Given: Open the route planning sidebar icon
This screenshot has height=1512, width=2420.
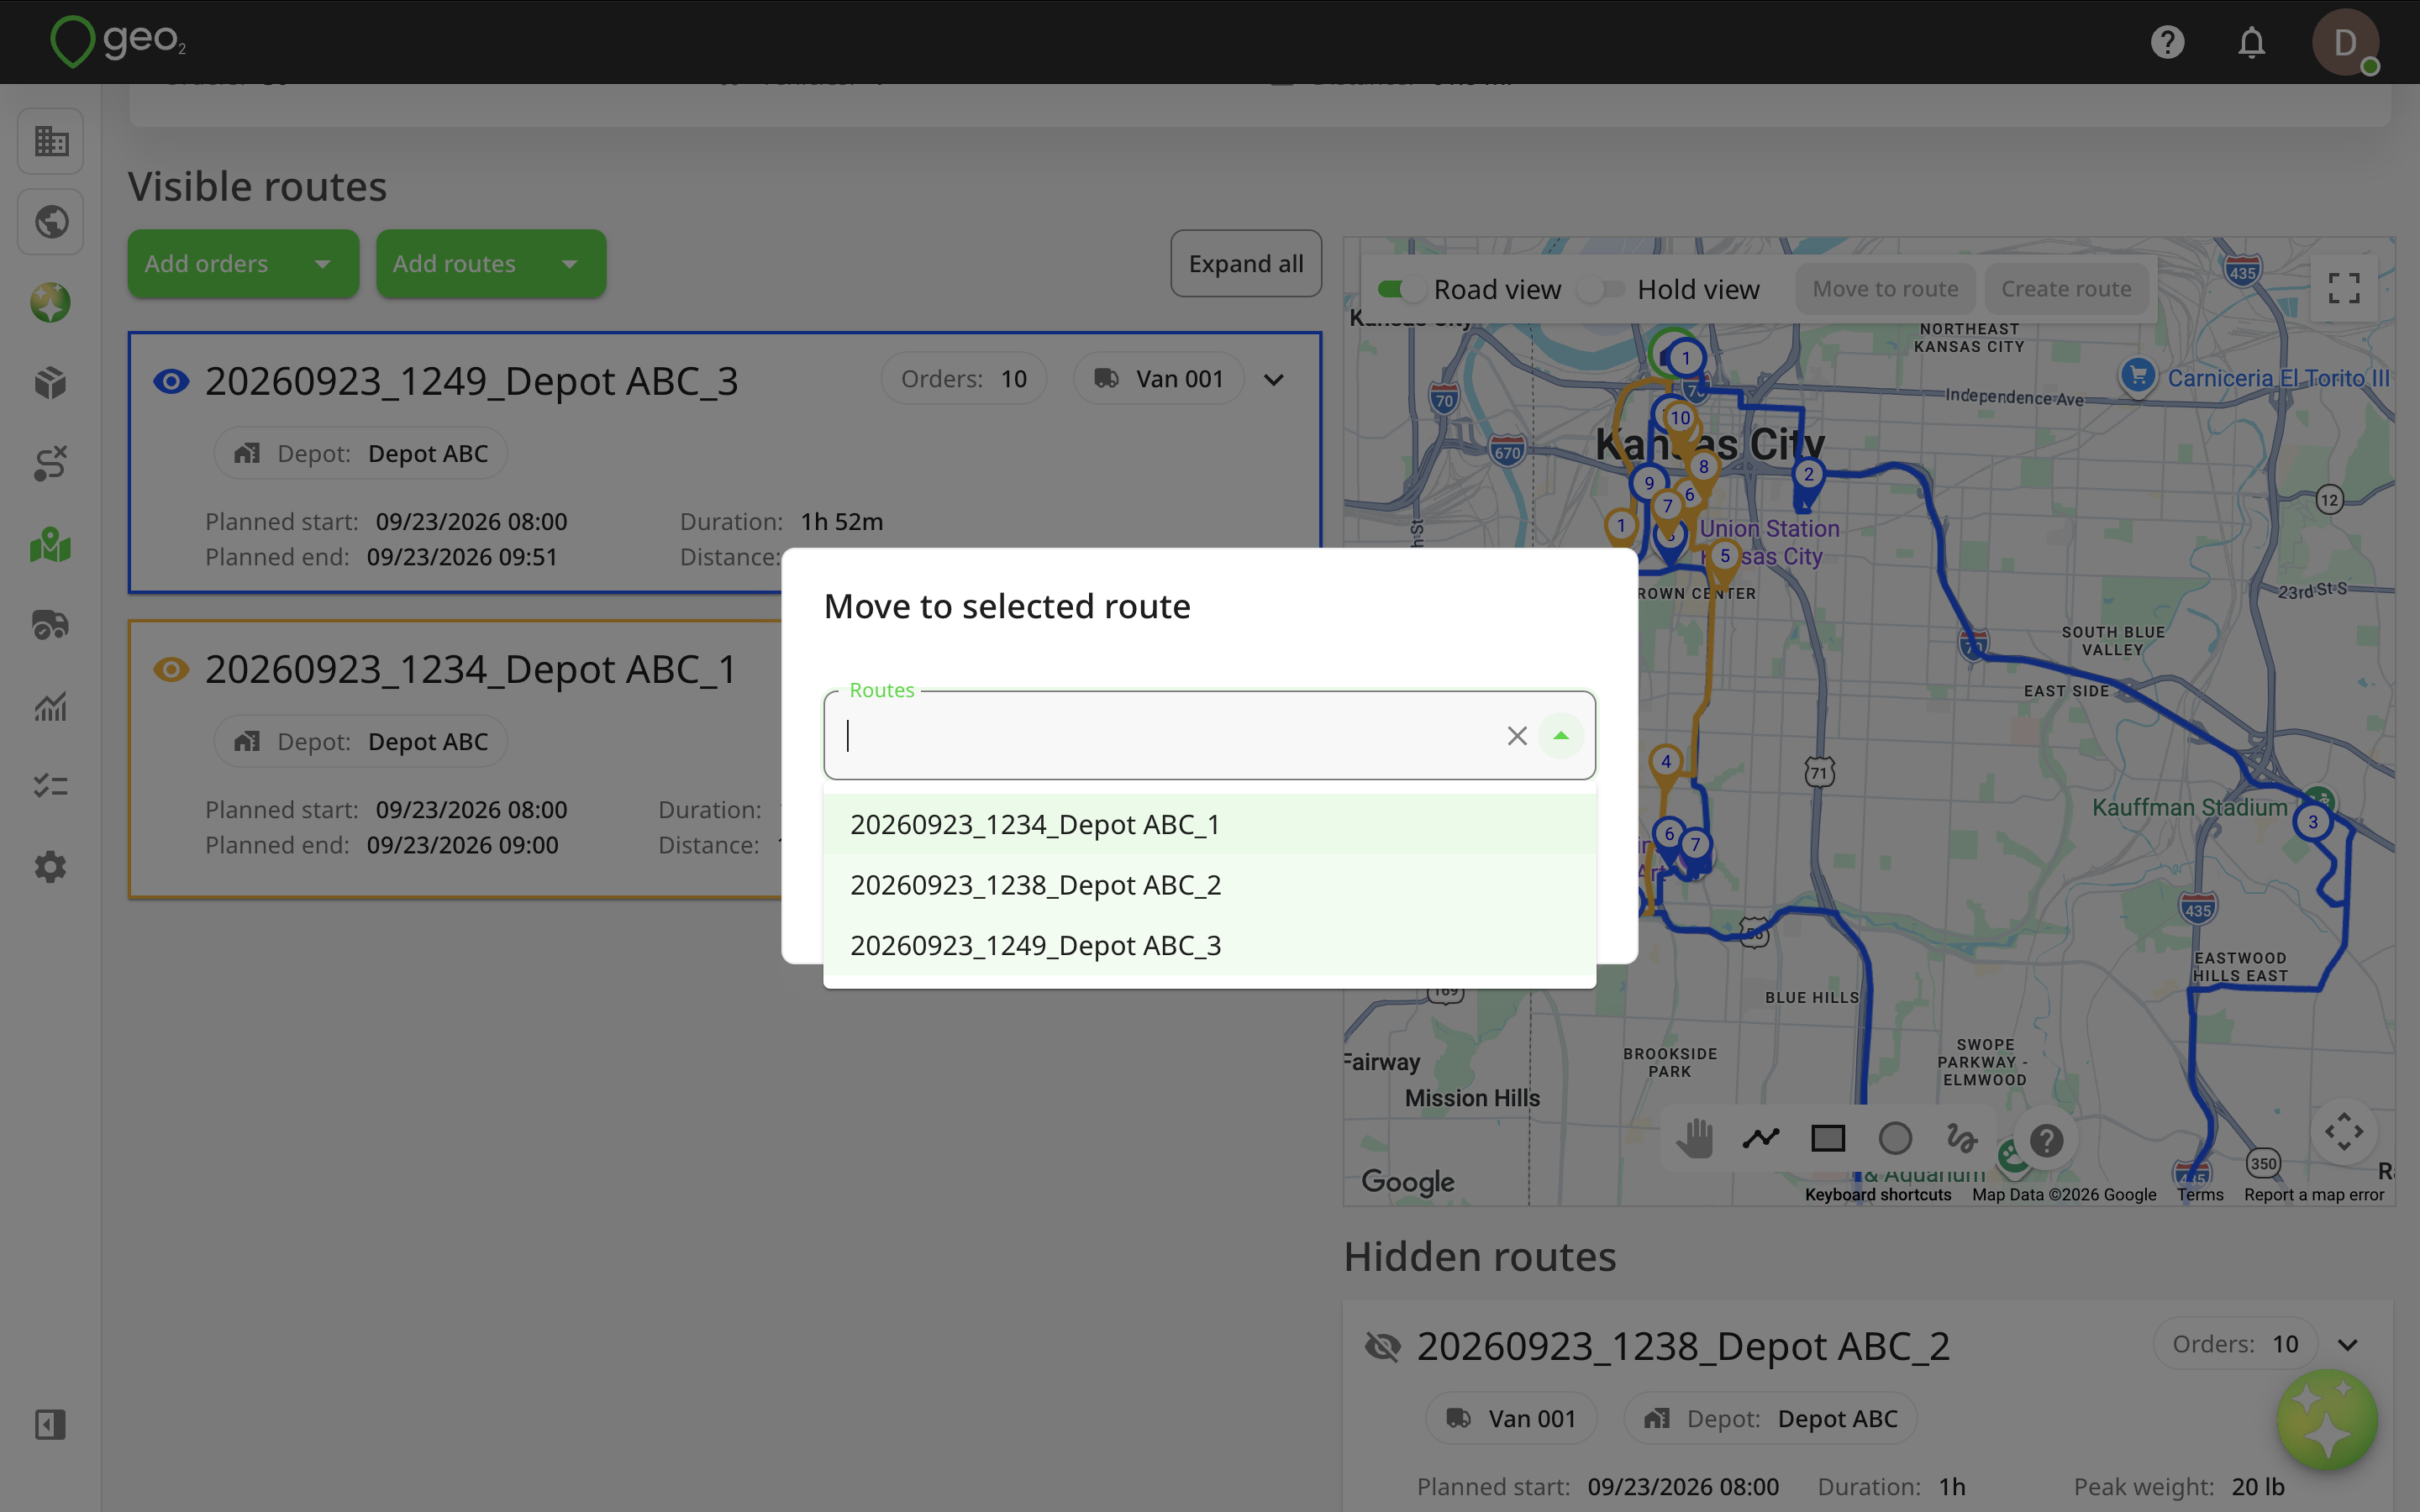Looking at the screenshot, I should pos(50,464).
